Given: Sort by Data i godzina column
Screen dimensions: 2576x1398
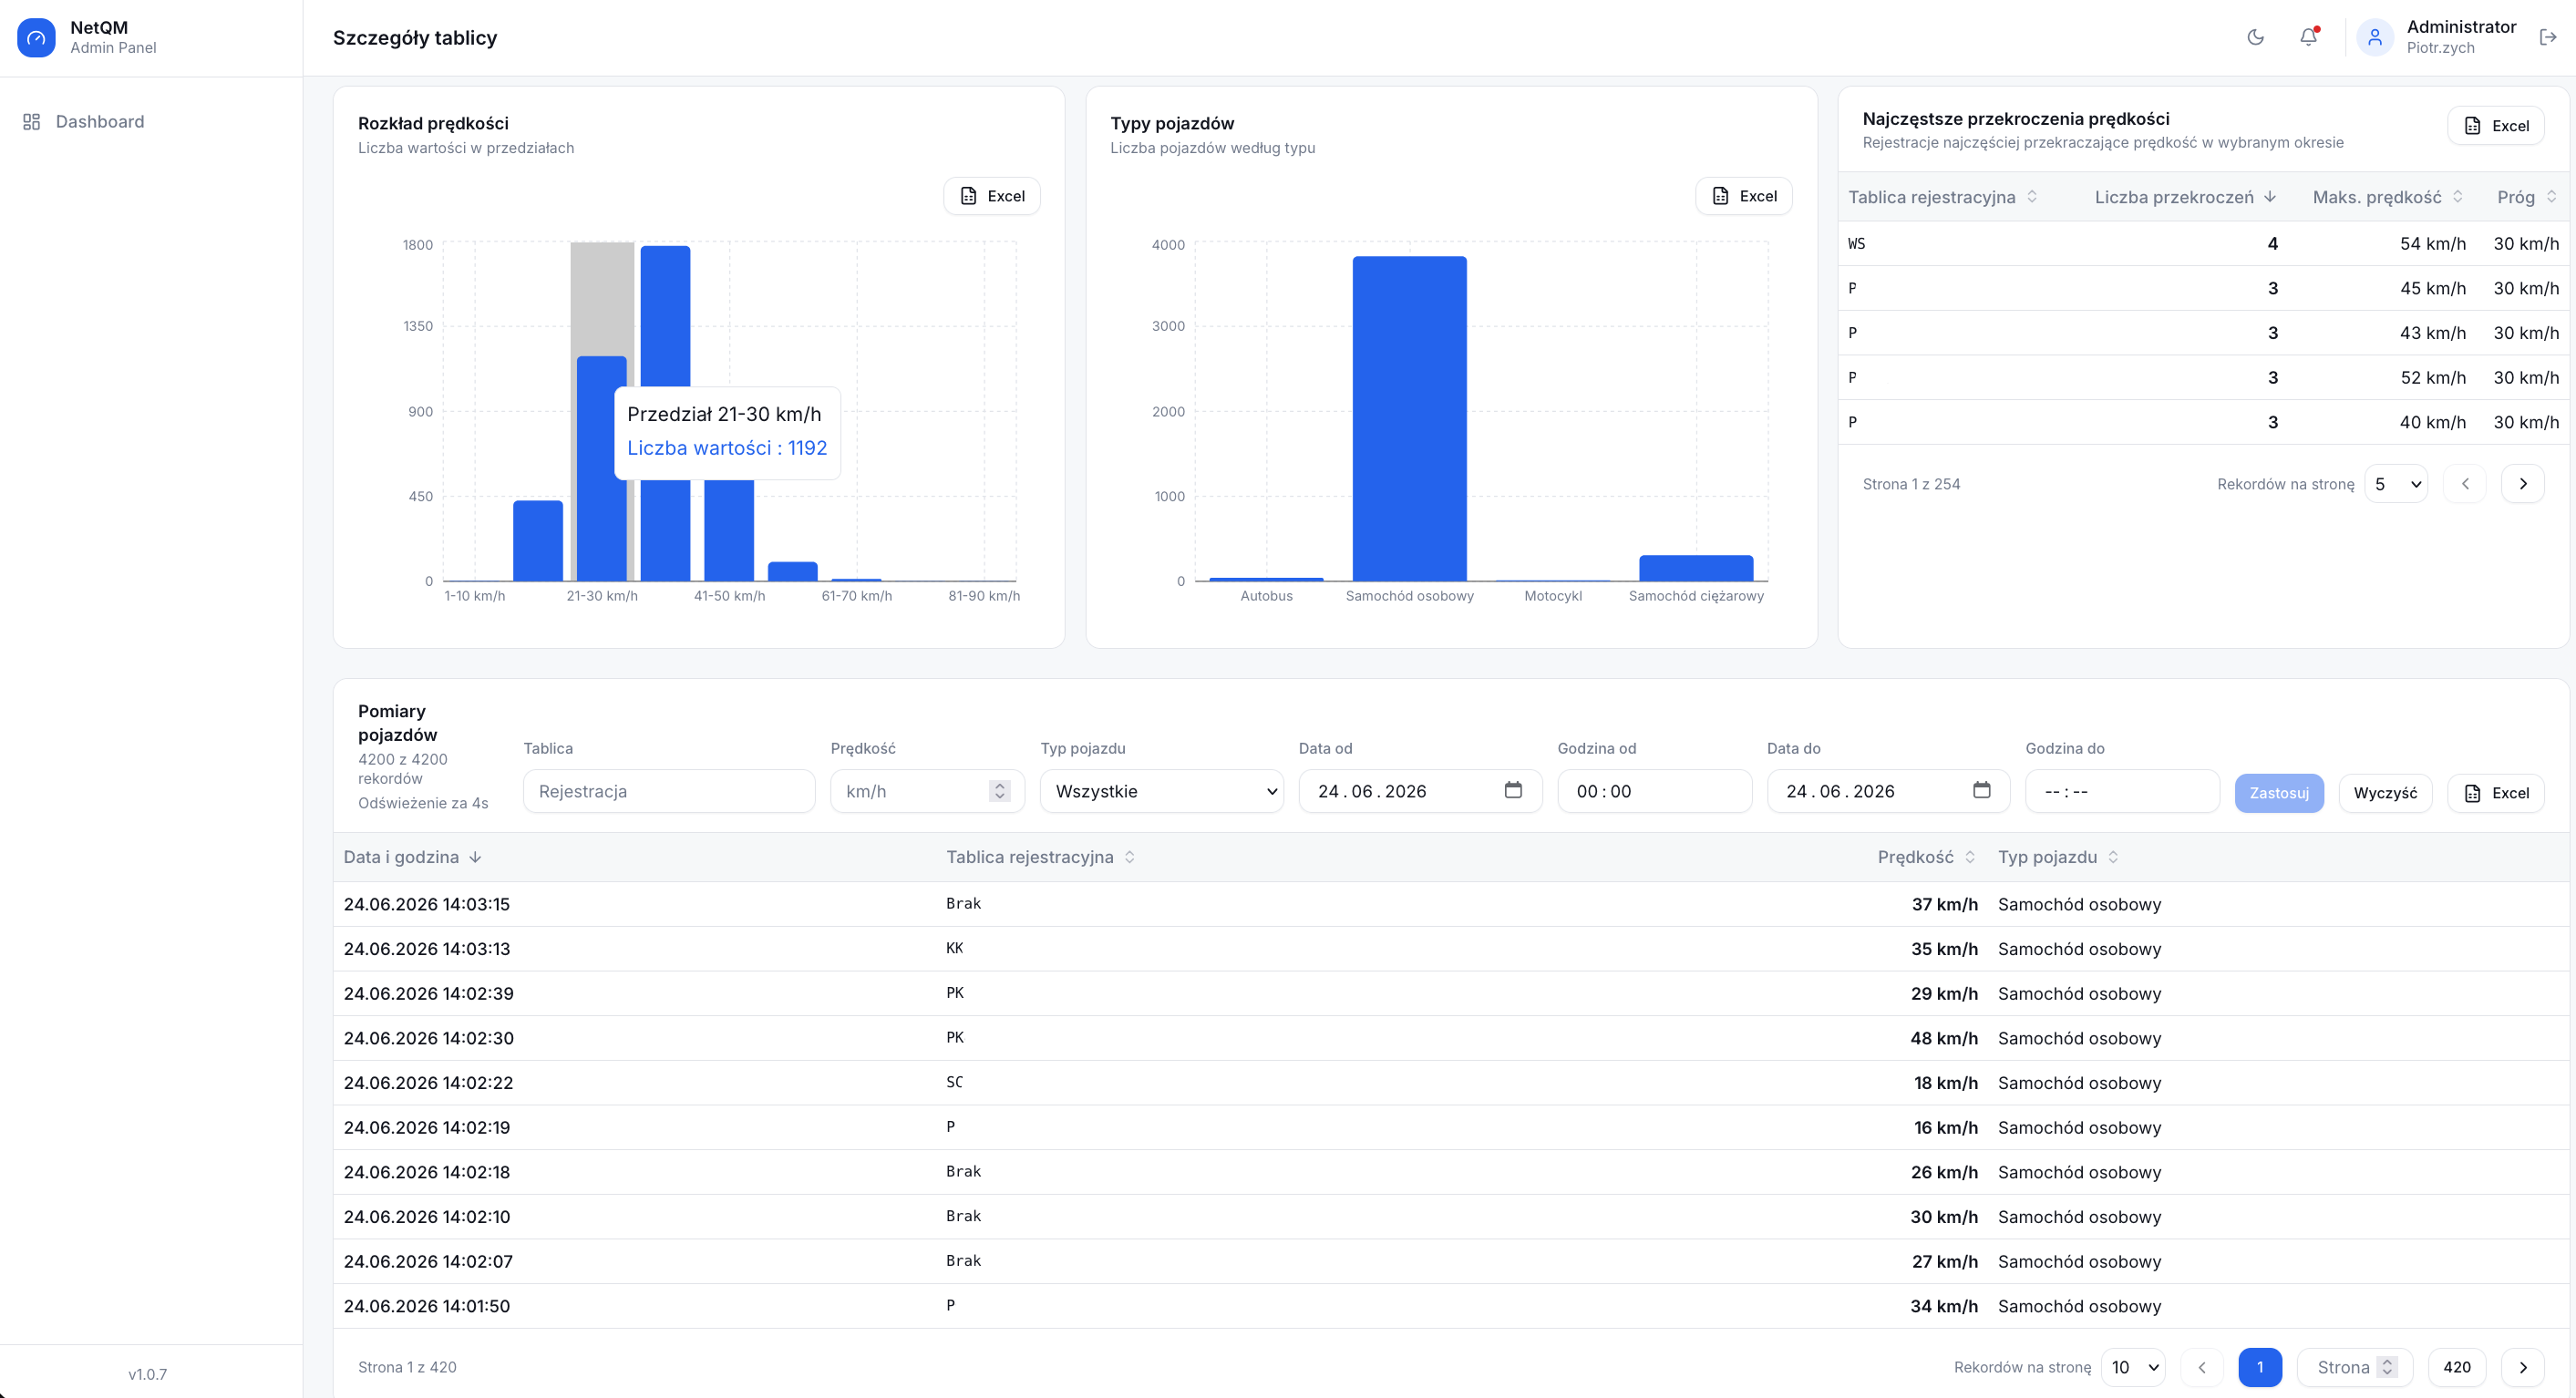Looking at the screenshot, I should [412, 857].
